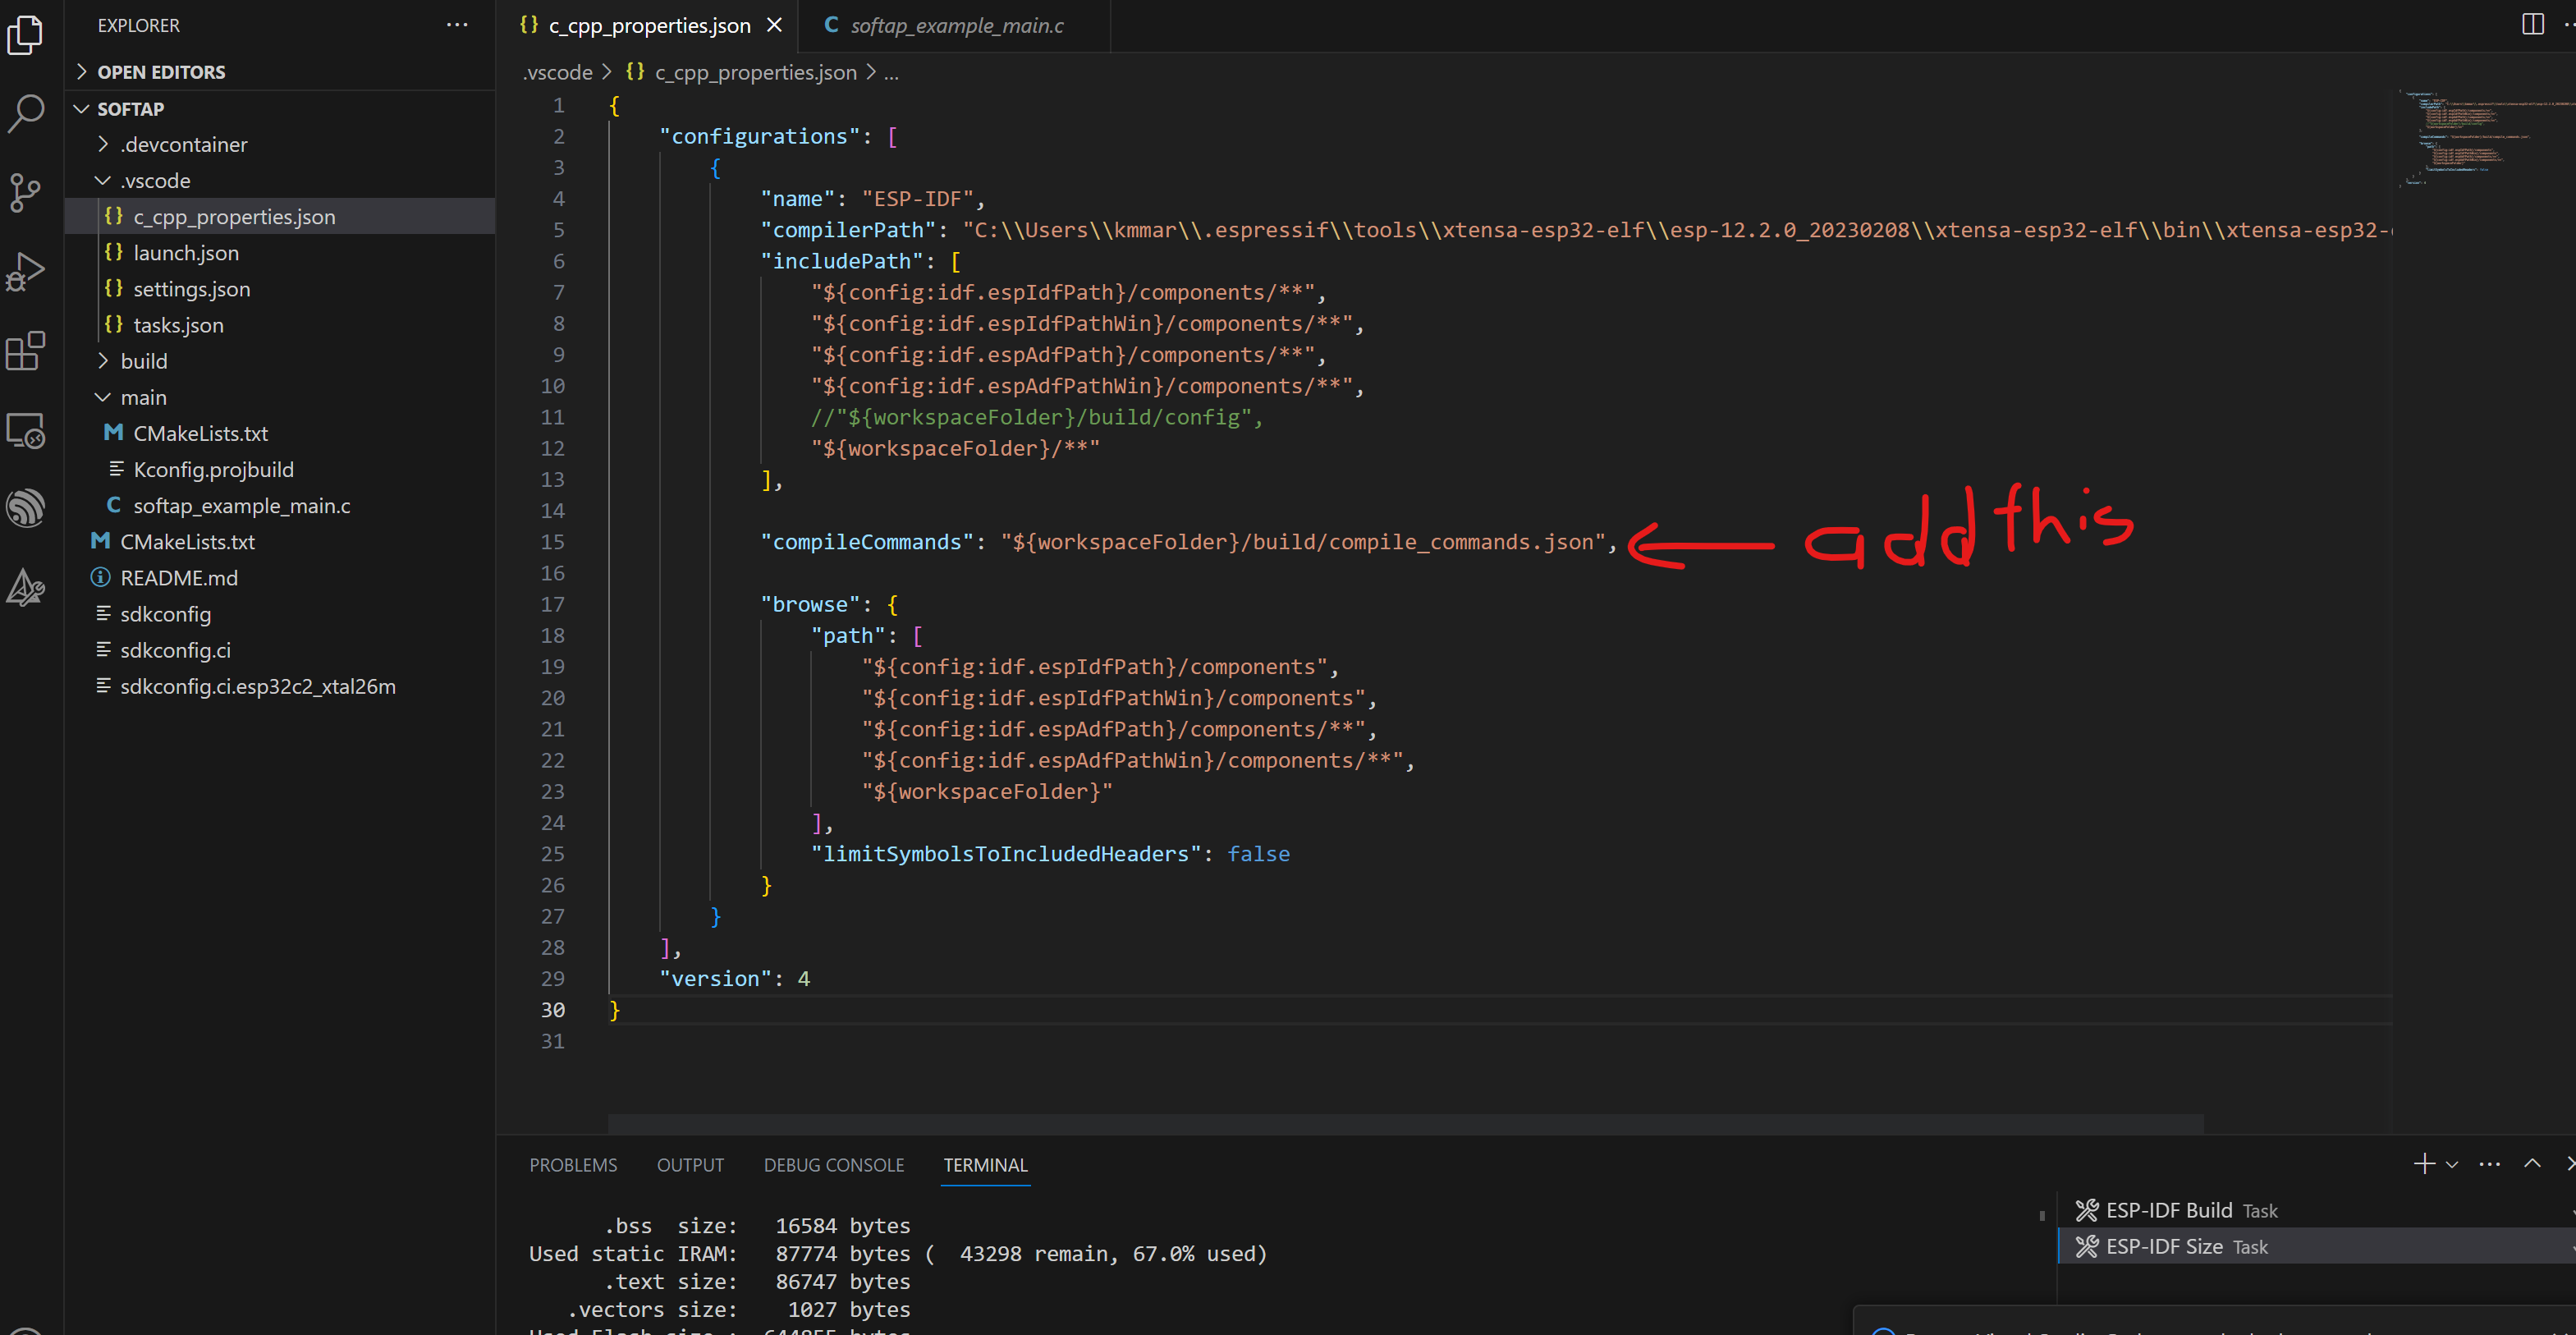This screenshot has height=1335, width=2576.
Task: Click "limitSymbolsToIncludedHeaders" key
Action: coord(1006,854)
